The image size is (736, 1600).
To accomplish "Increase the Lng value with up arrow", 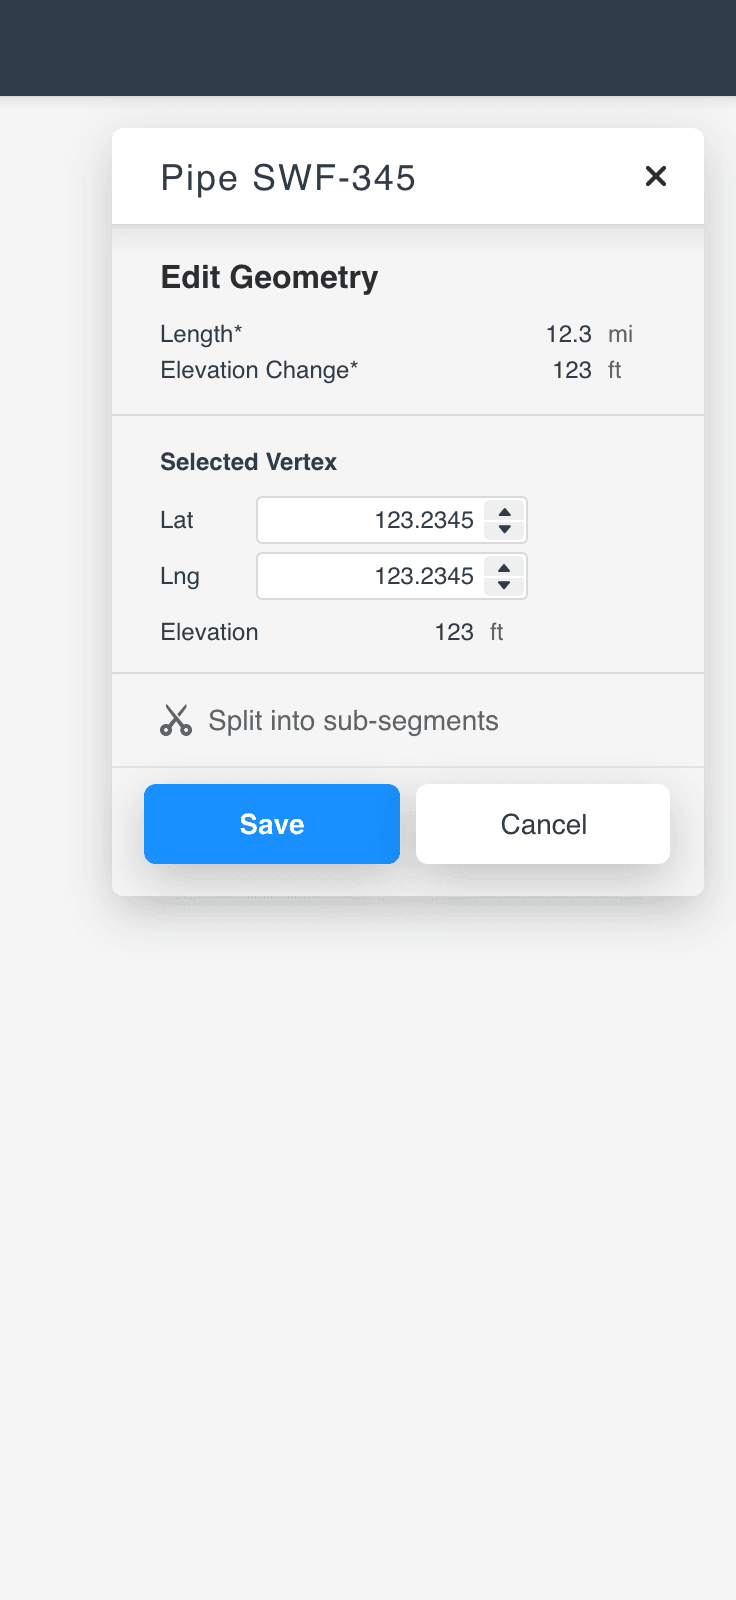I will point(505,568).
